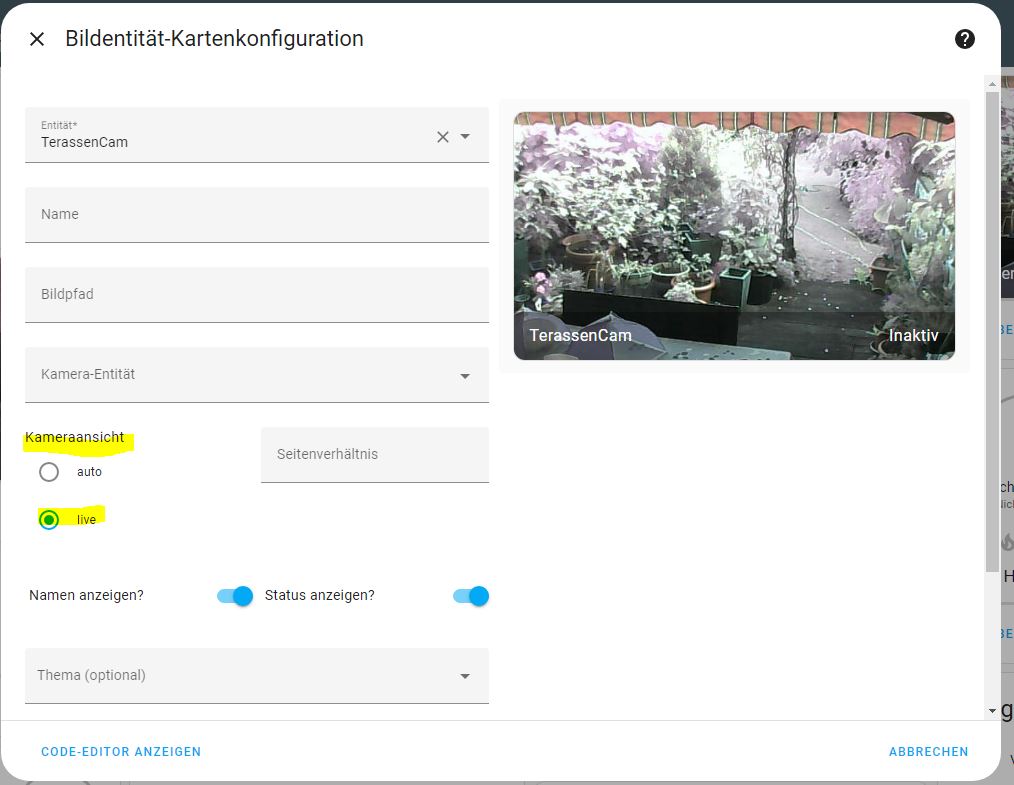Select the auto camera view option
The width and height of the screenshot is (1014, 785).
[49, 472]
